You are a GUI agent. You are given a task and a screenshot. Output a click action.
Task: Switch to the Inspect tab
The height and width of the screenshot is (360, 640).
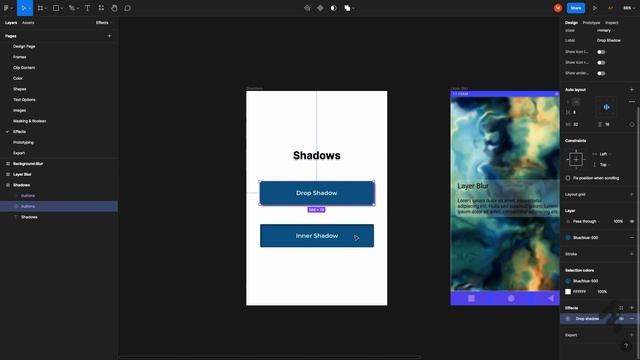(611, 22)
